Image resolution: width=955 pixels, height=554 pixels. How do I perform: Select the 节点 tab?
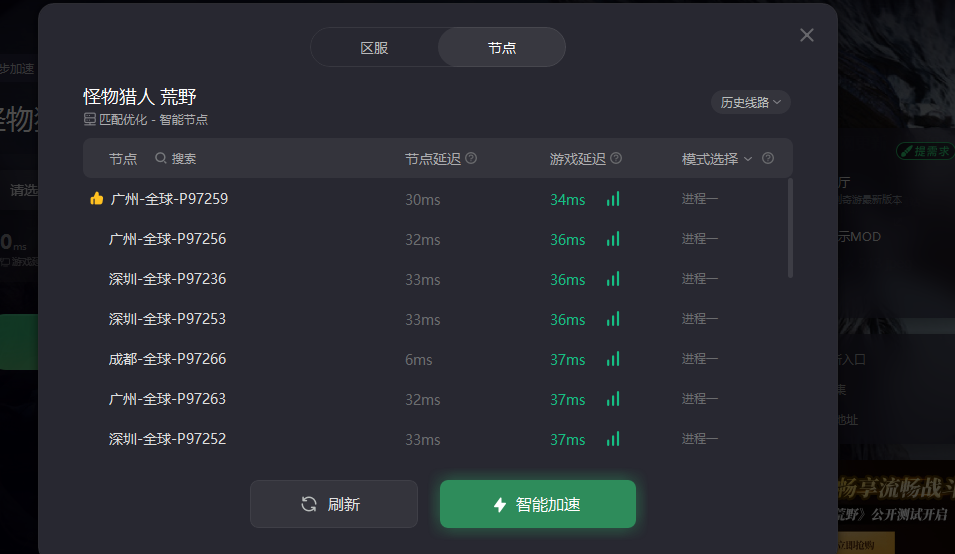502,47
